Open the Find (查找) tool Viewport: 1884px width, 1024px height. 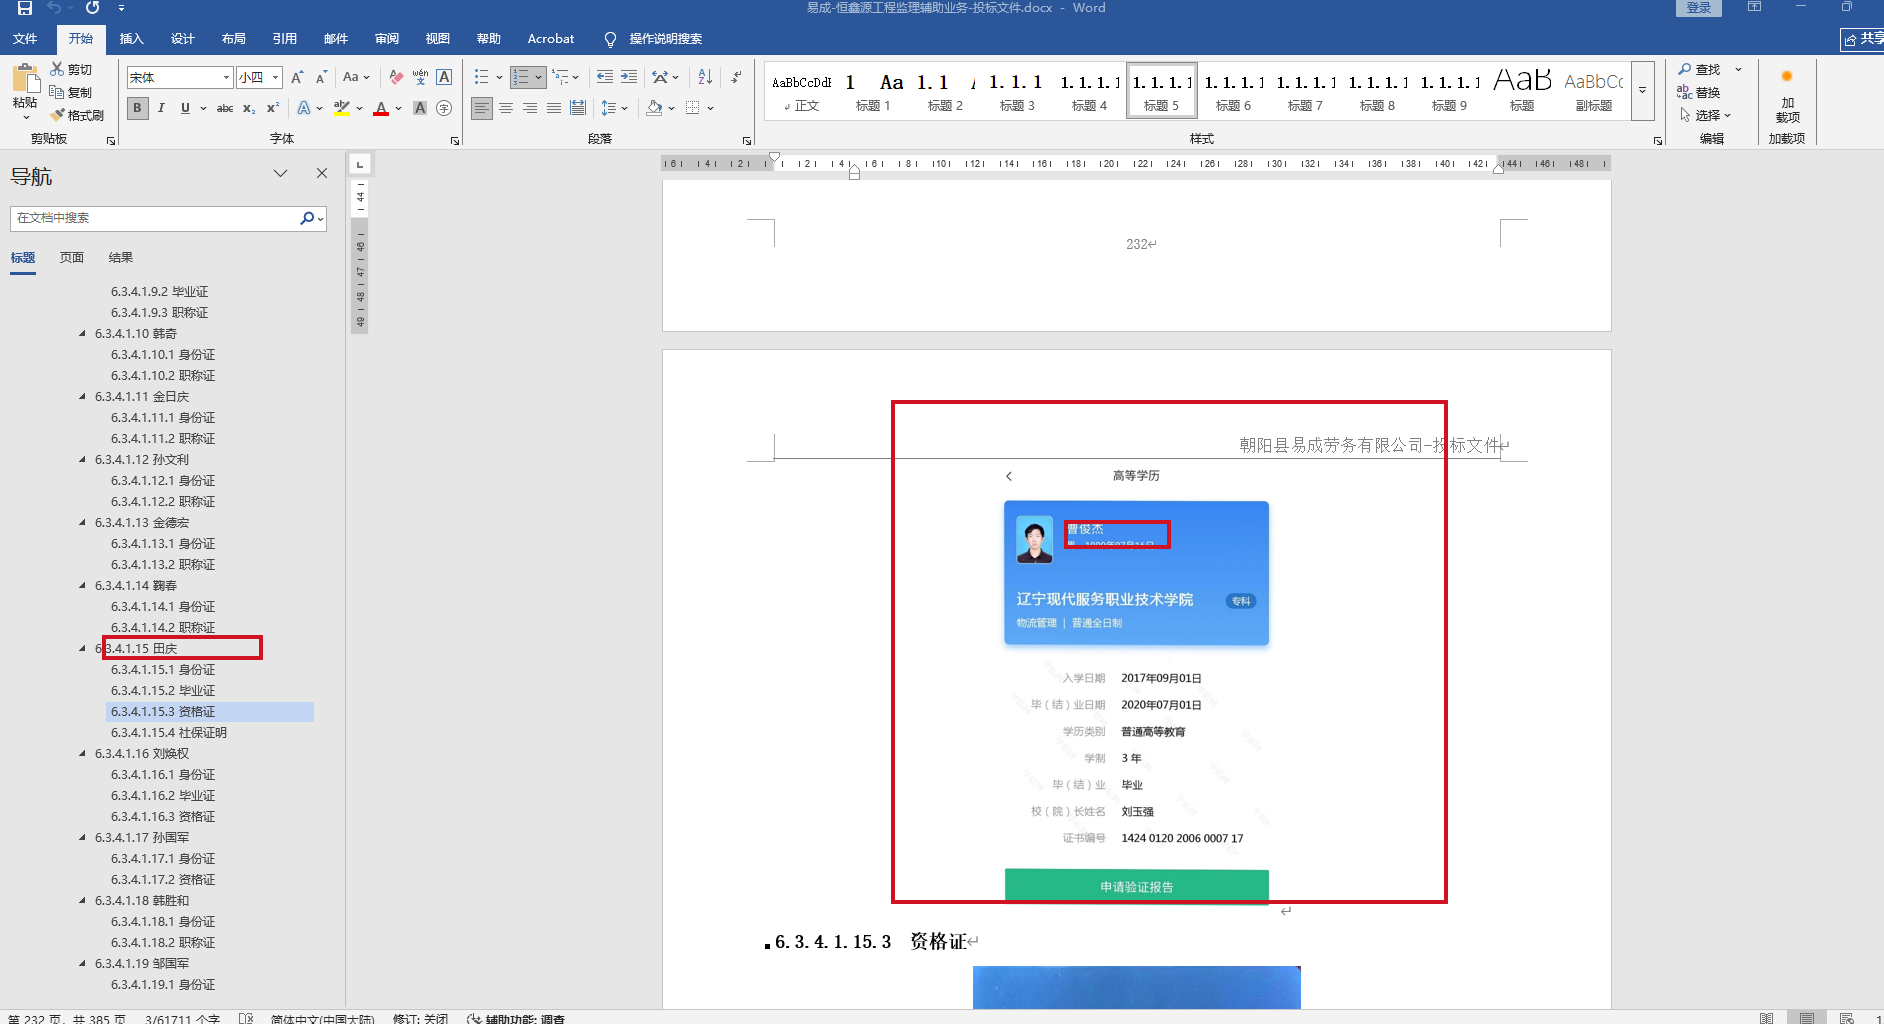(x=1700, y=69)
